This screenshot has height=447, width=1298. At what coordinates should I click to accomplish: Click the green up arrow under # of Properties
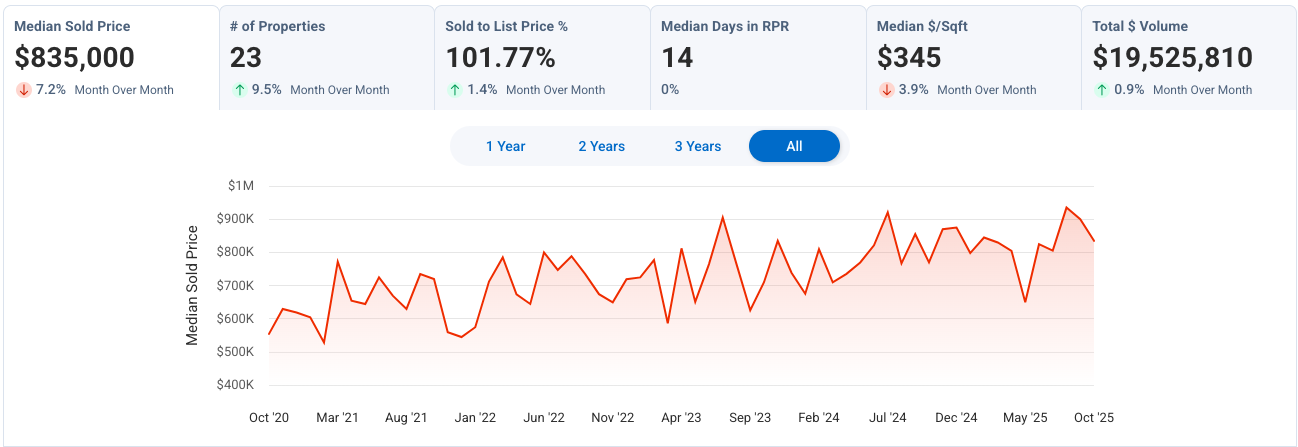239,89
